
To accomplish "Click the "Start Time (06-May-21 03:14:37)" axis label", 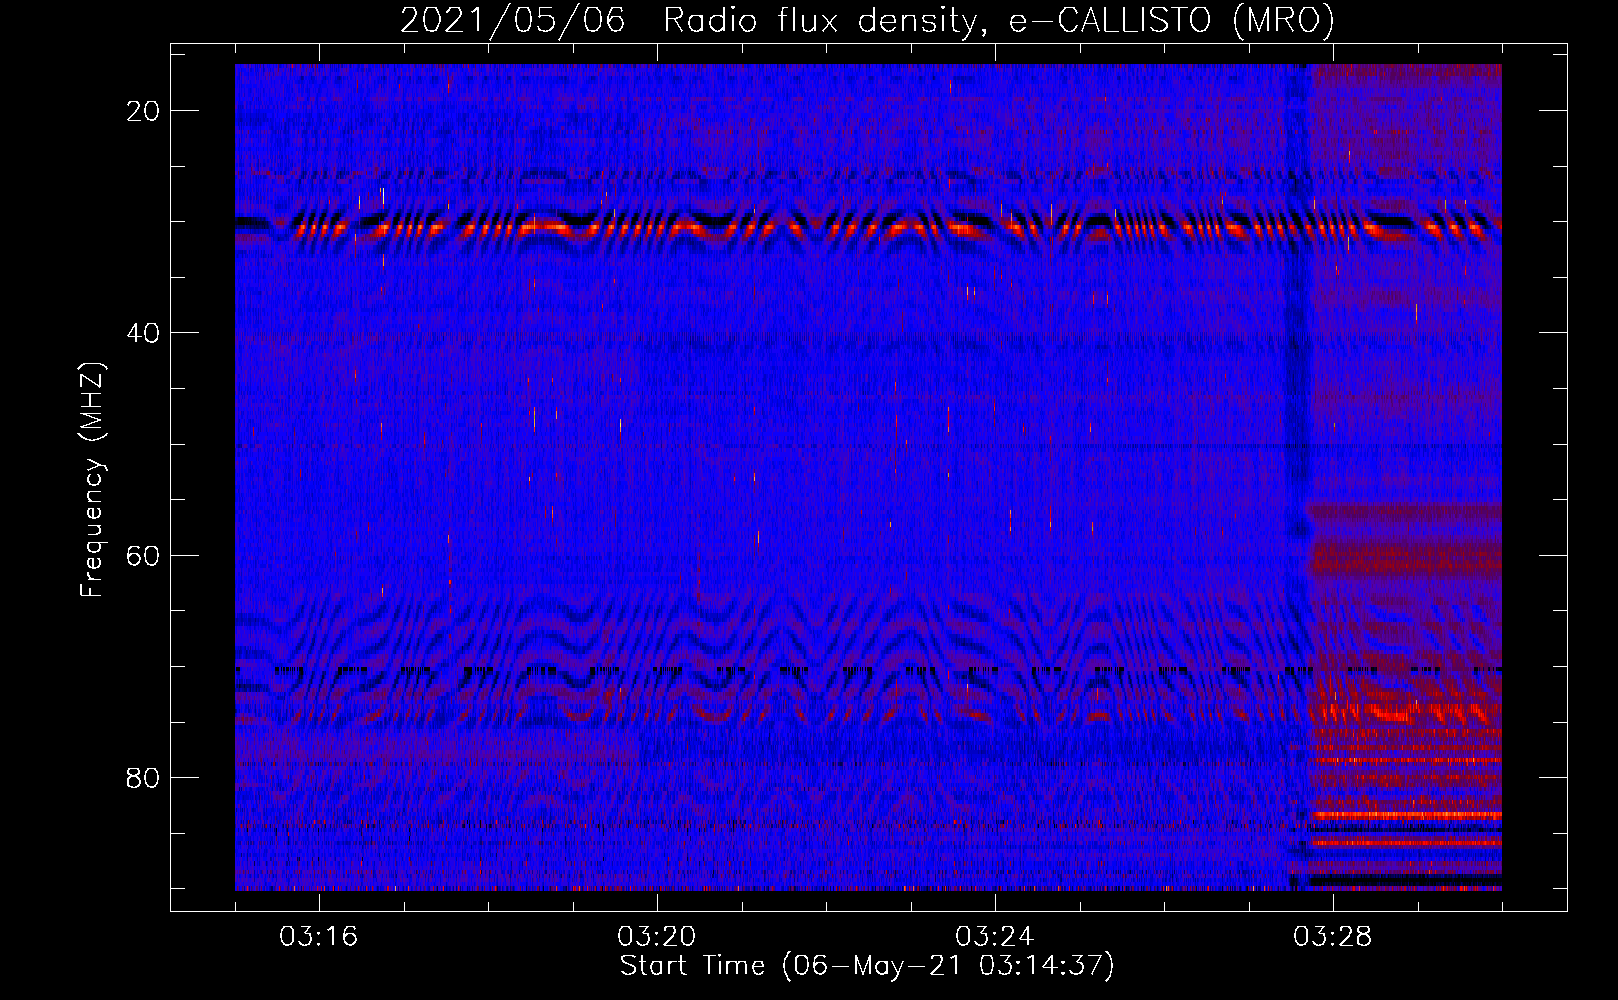I will pyautogui.click(x=867, y=966).
